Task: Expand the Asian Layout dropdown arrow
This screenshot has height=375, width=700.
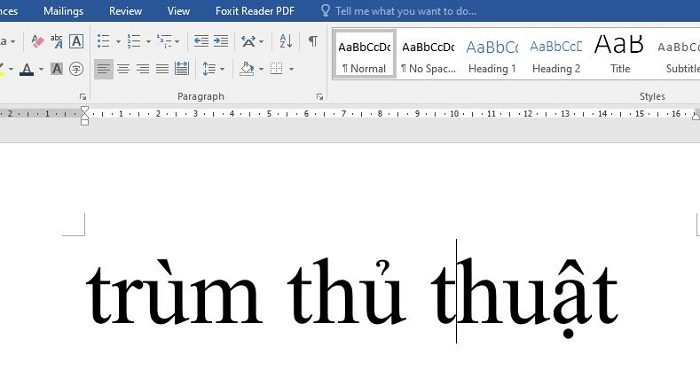Action: (x=261, y=42)
